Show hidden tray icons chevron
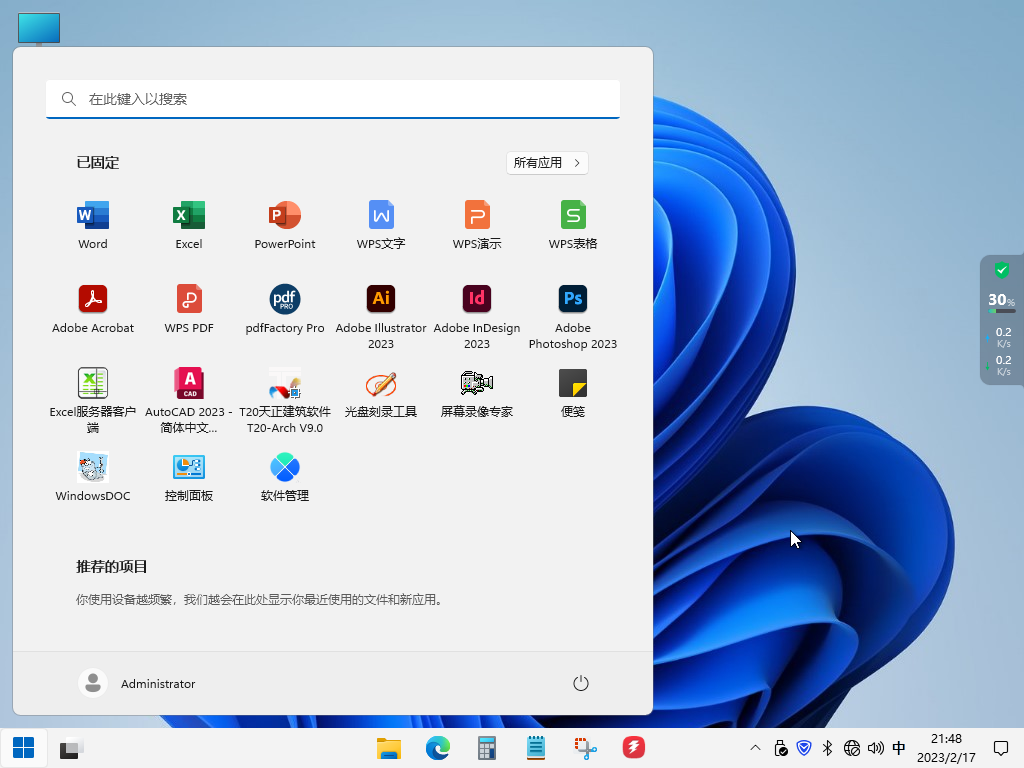The height and width of the screenshot is (768, 1024). (x=755, y=748)
